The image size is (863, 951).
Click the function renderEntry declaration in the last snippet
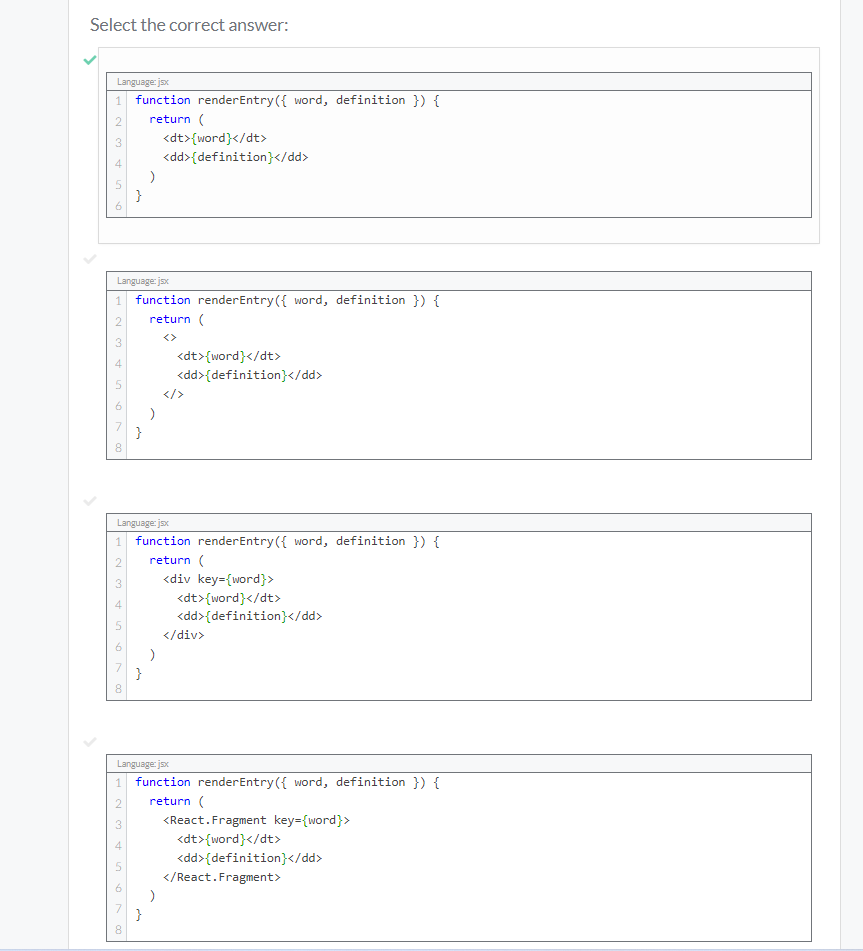[x=285, y=781]
